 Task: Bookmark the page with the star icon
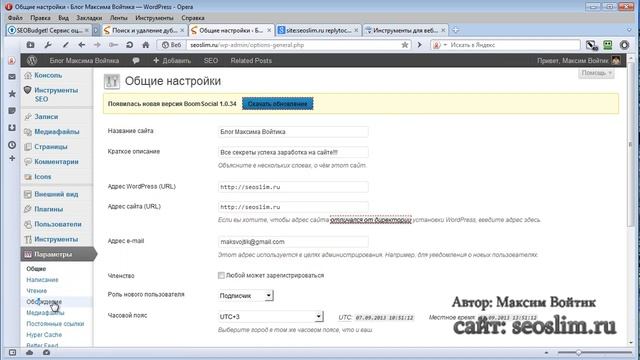tap(404, 45)
